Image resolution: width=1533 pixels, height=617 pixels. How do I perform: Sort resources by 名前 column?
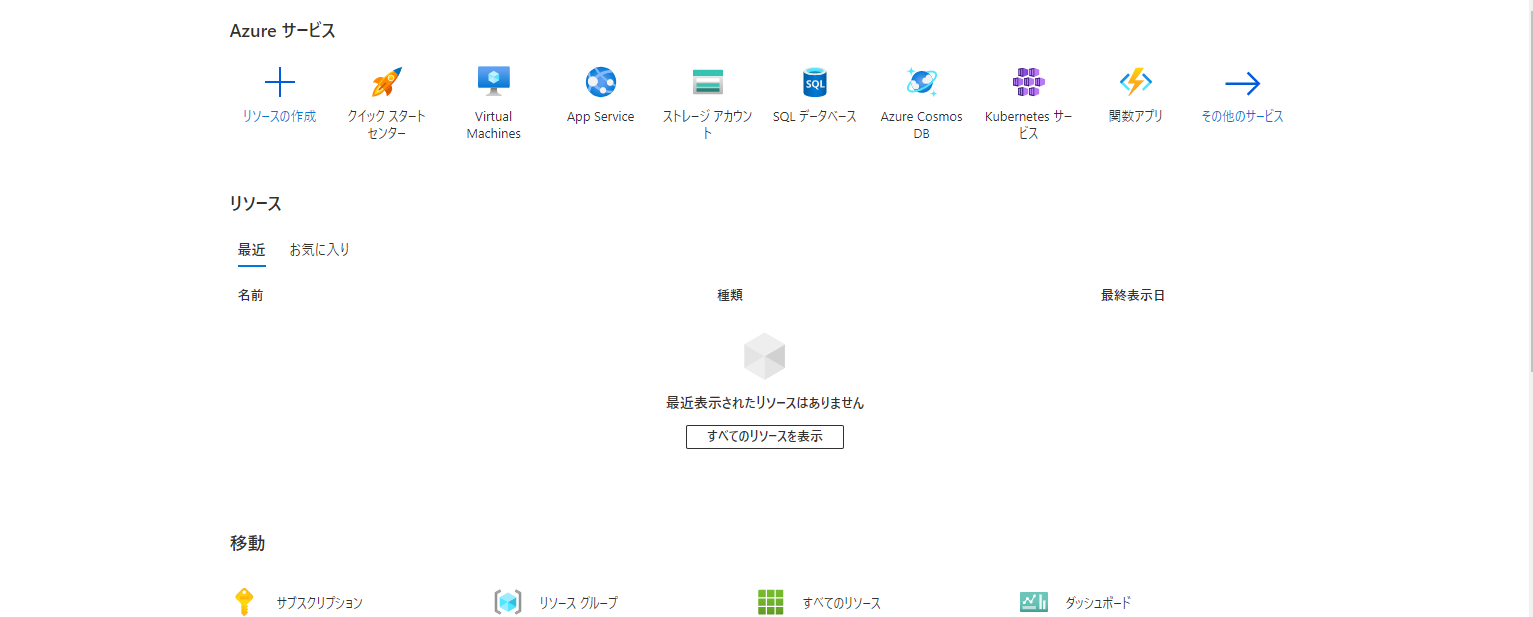pyautogui.click(x=250, y=294)
